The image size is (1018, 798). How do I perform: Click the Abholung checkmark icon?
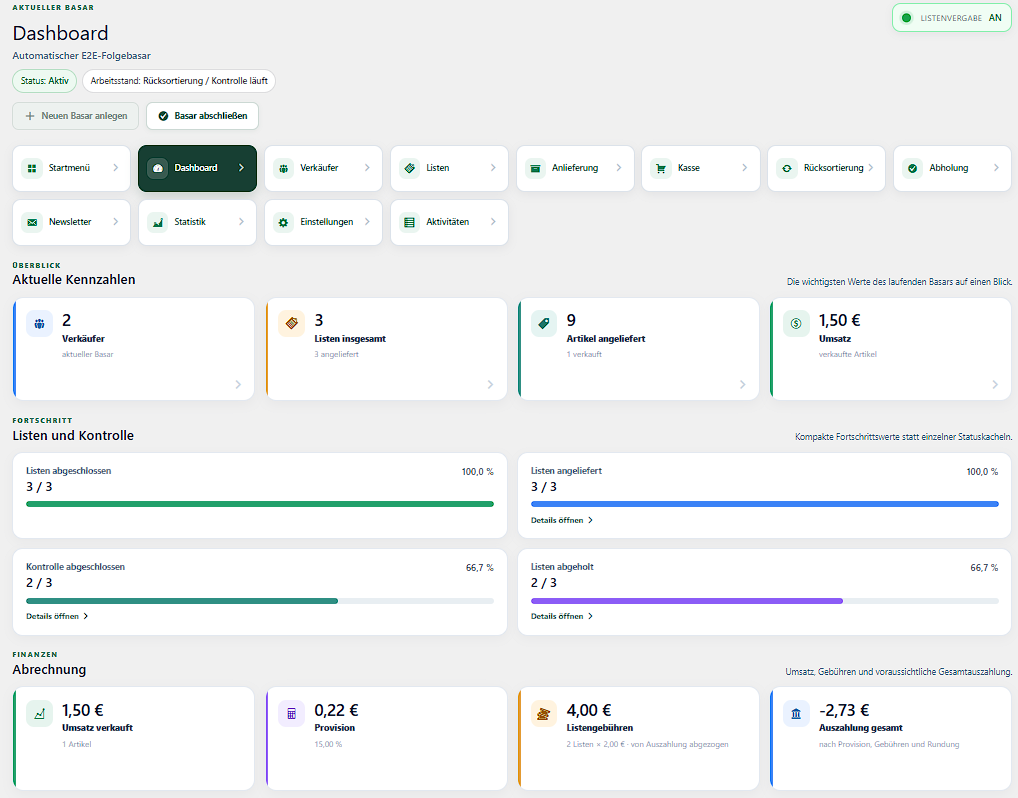click(x=912, y=168)
